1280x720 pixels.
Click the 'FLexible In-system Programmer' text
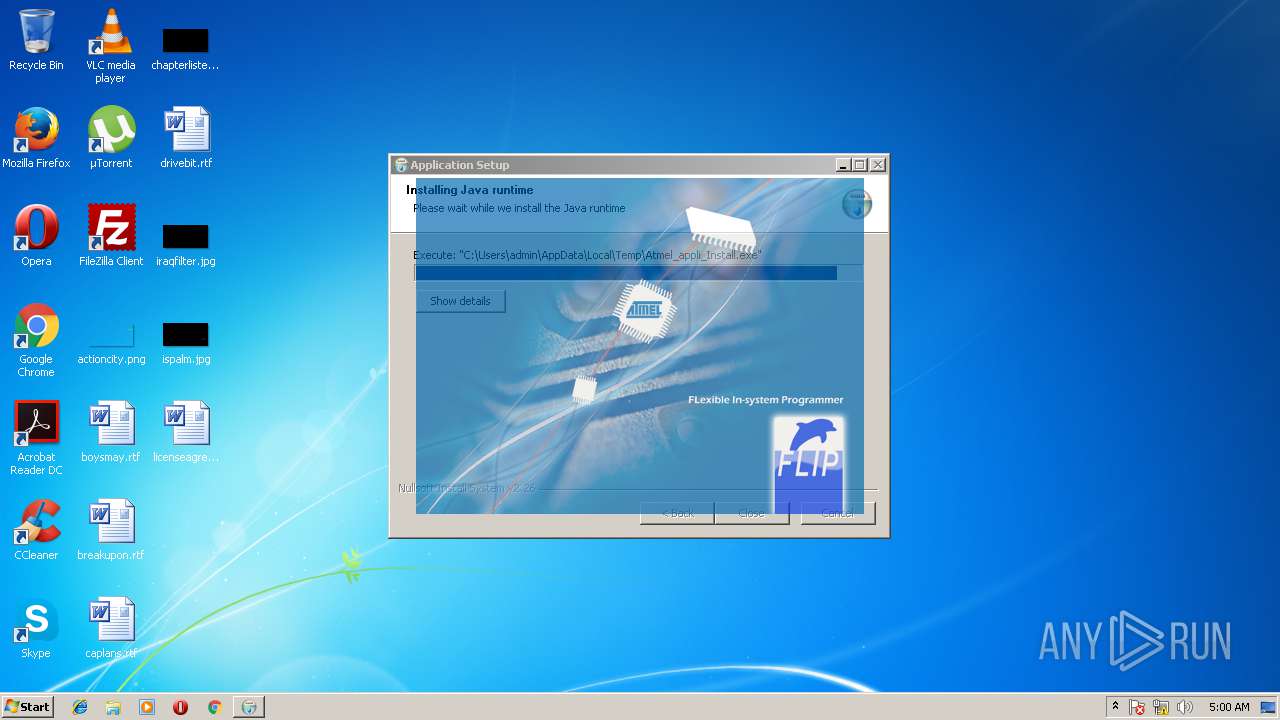click(x=766, y=400)
